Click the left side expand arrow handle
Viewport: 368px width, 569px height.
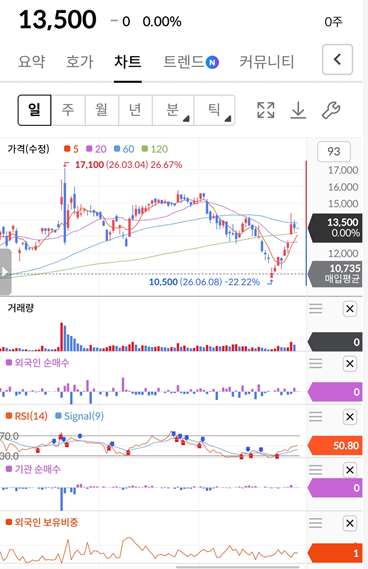point(5,271)
